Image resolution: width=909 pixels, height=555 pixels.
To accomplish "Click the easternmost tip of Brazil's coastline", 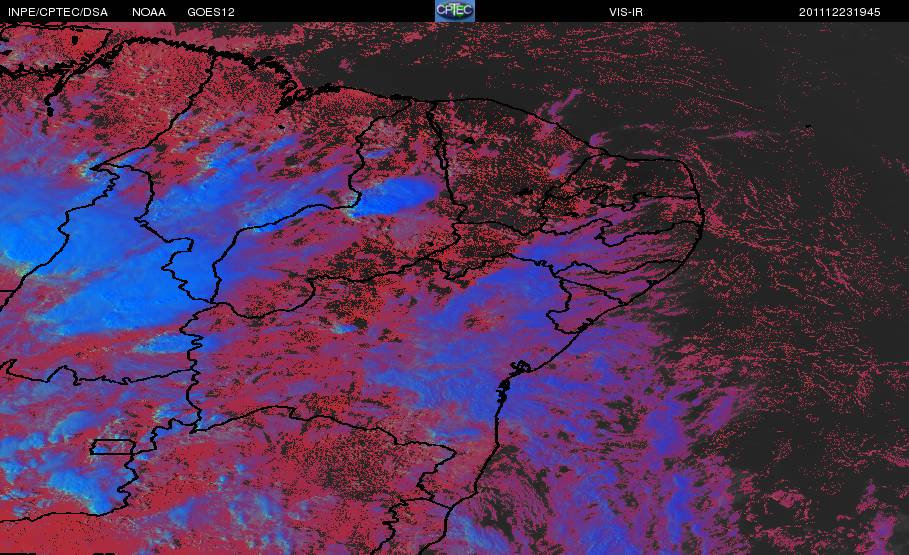I will point(703,219).
